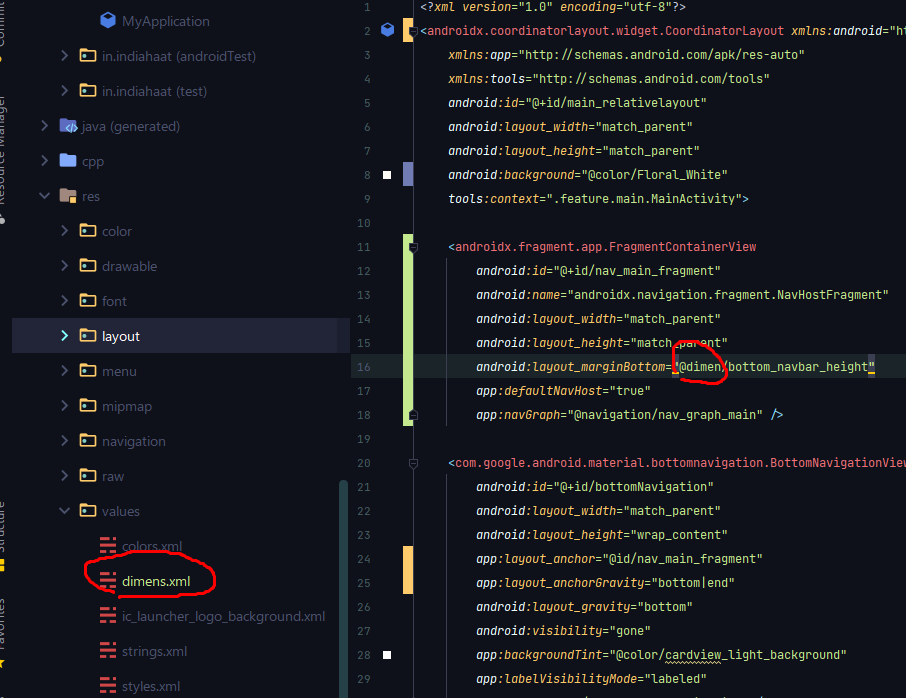Expand the menu resource folder
This screenshot has width=906, height=698.
click(x=64, y=370)
